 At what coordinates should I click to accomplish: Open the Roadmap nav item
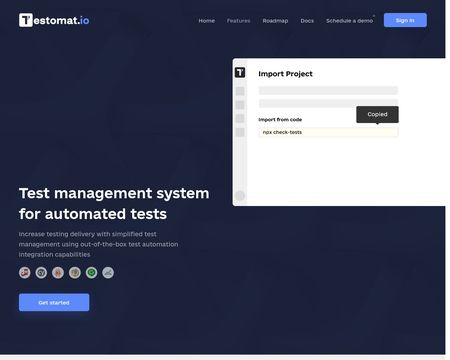click(x=275, y=21)
